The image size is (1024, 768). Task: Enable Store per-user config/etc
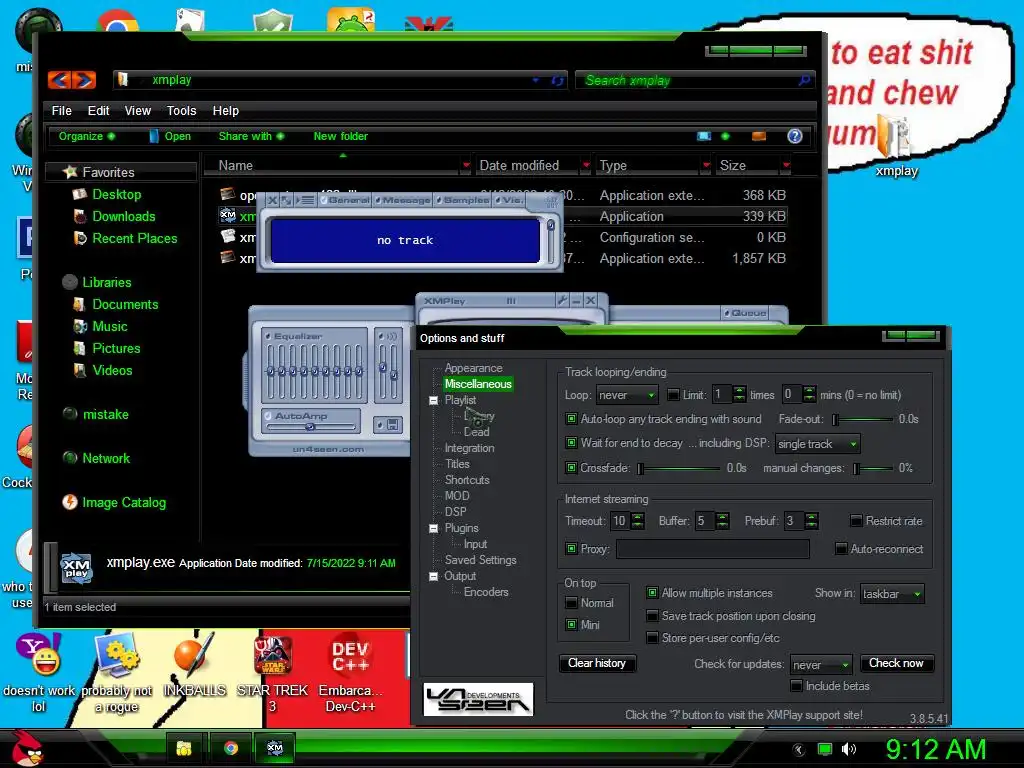pyautogui.click(x=652, y=637)
